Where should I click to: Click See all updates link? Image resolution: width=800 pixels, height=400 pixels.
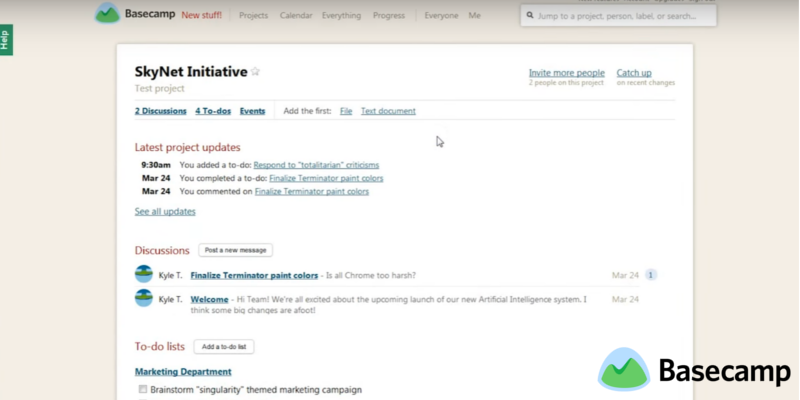(x=165, y=212)
